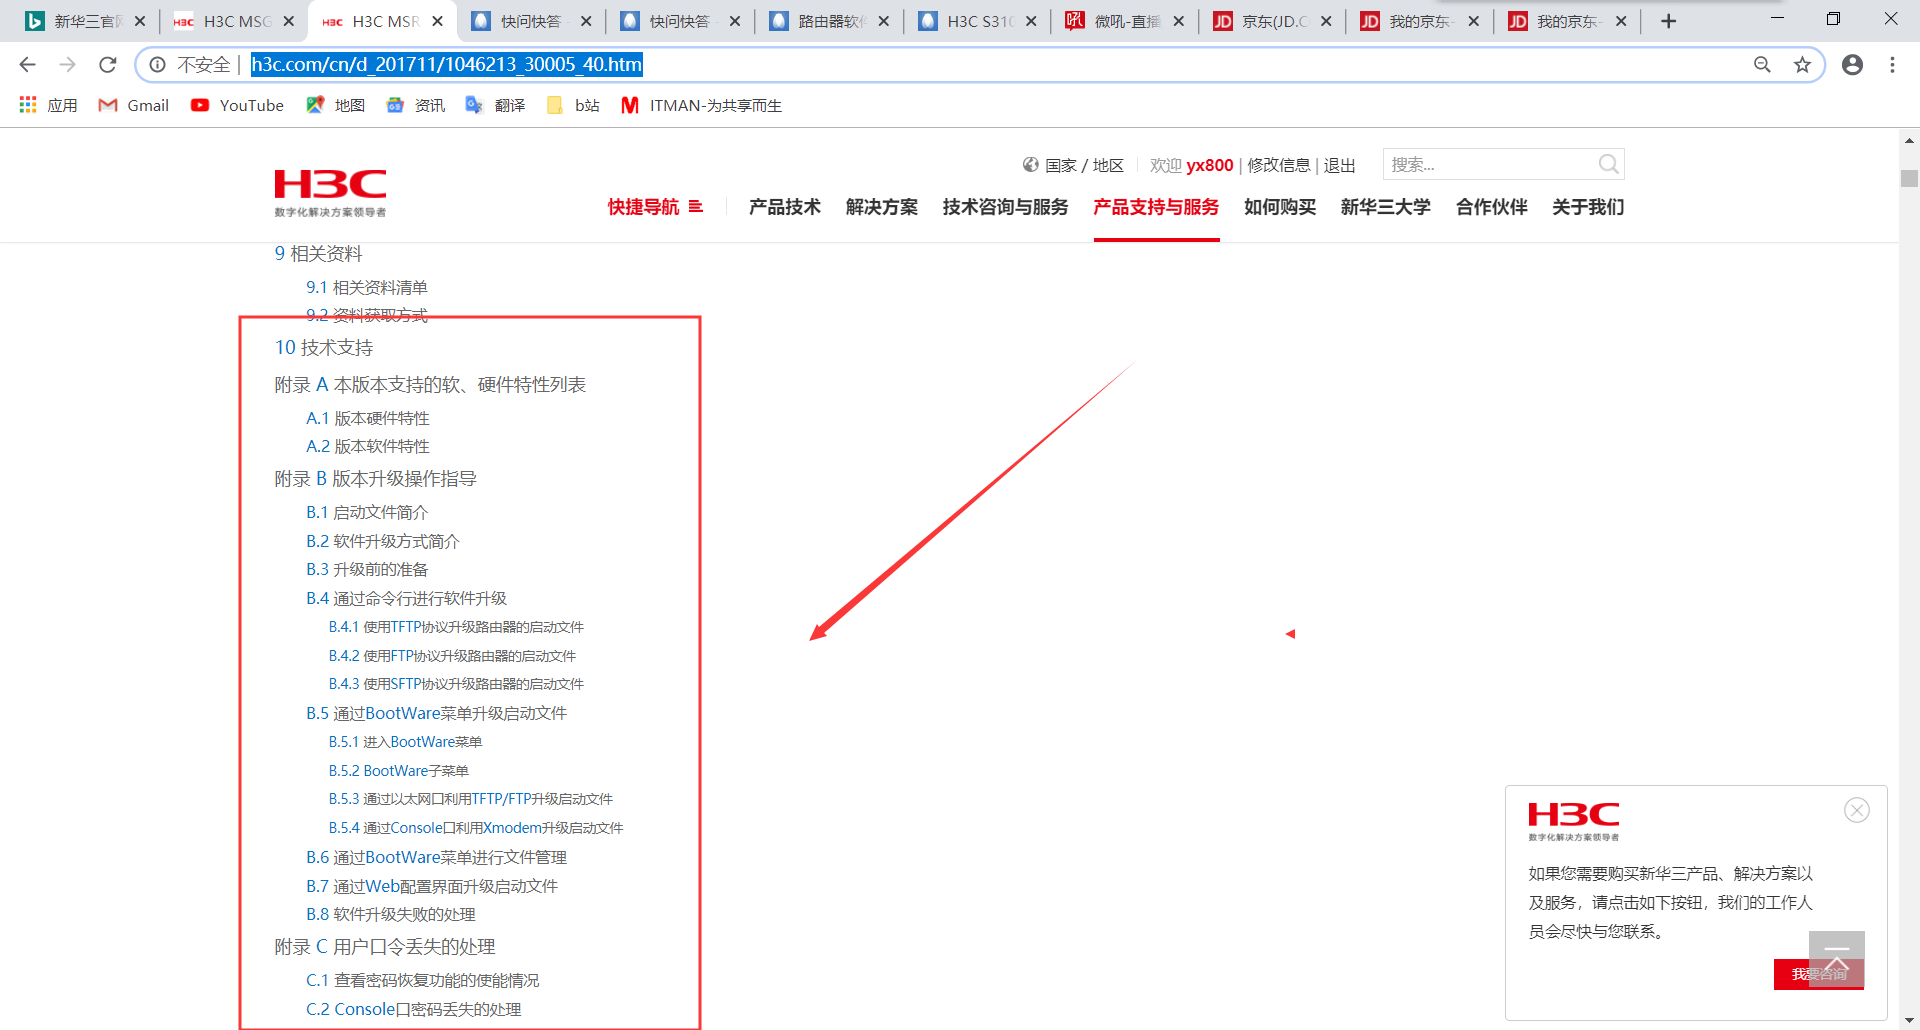The height and width of the screenshot is (1030, 1920).
Task: Open the 关于我们 menu
Action: coord(1588,207)
